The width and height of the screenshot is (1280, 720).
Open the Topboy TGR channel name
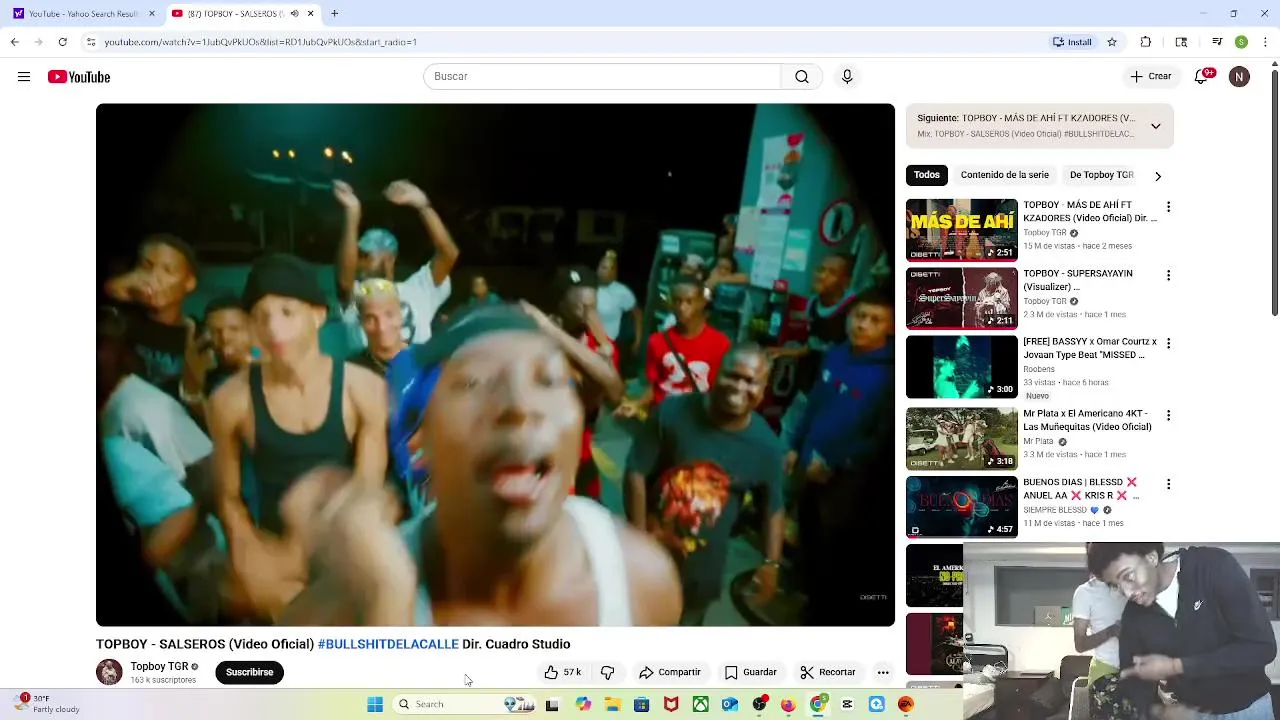point(159,666)
